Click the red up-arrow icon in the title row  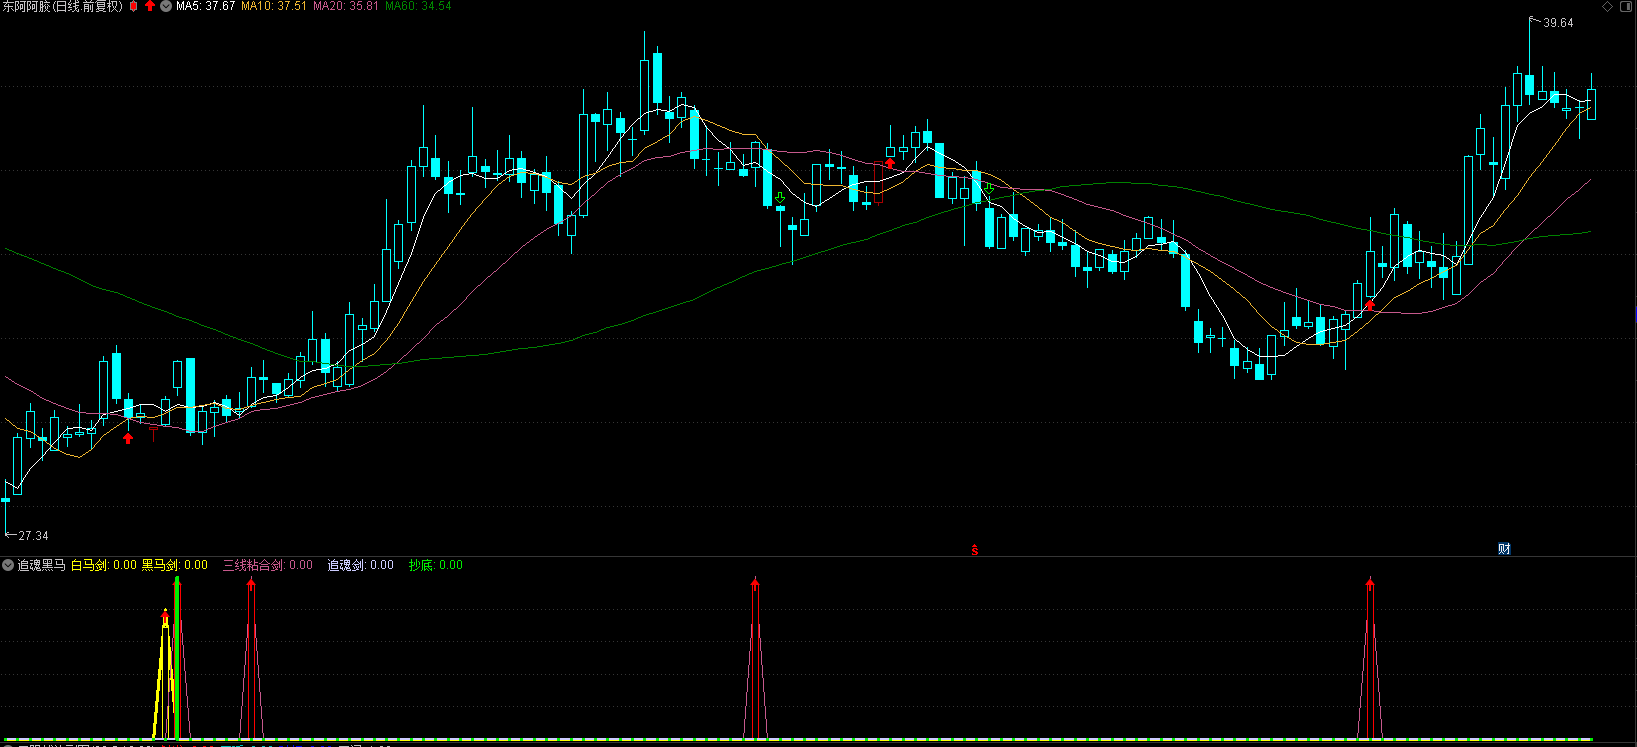click(x=150, y=6)
